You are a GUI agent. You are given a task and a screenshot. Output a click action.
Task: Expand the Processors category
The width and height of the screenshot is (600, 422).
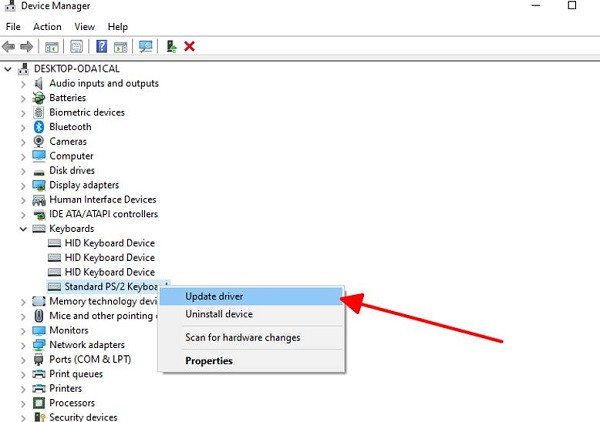(23, 403)
